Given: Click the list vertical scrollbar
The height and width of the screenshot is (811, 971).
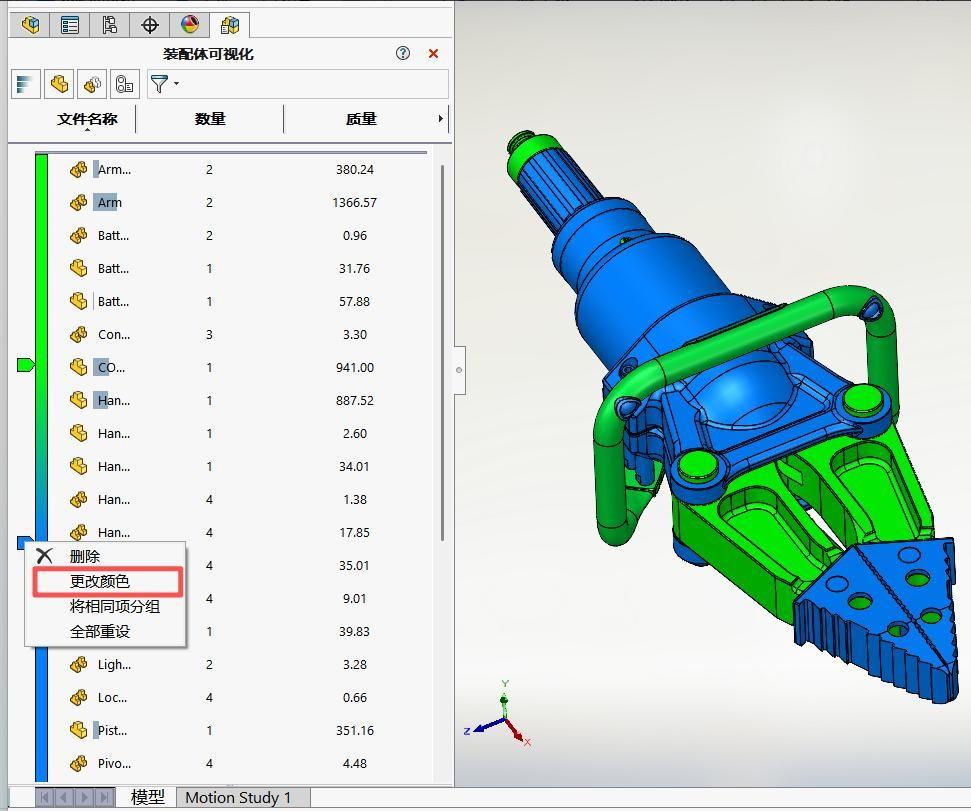Looking at the screenshot, I should pos(442,353).
